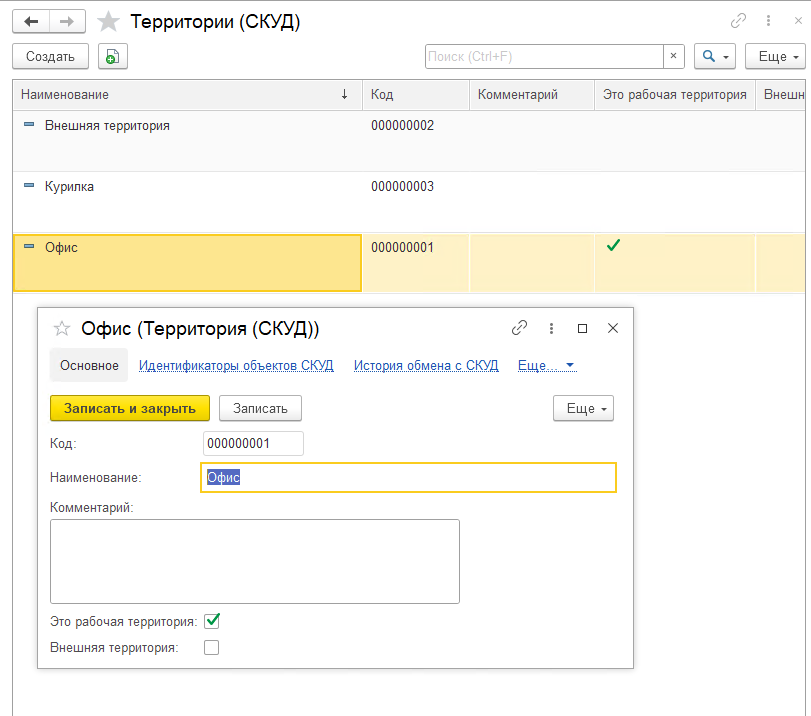Click the copy-to-create new item icon
The width and height of the screenshot is (811, 716).
coord(113,57)
